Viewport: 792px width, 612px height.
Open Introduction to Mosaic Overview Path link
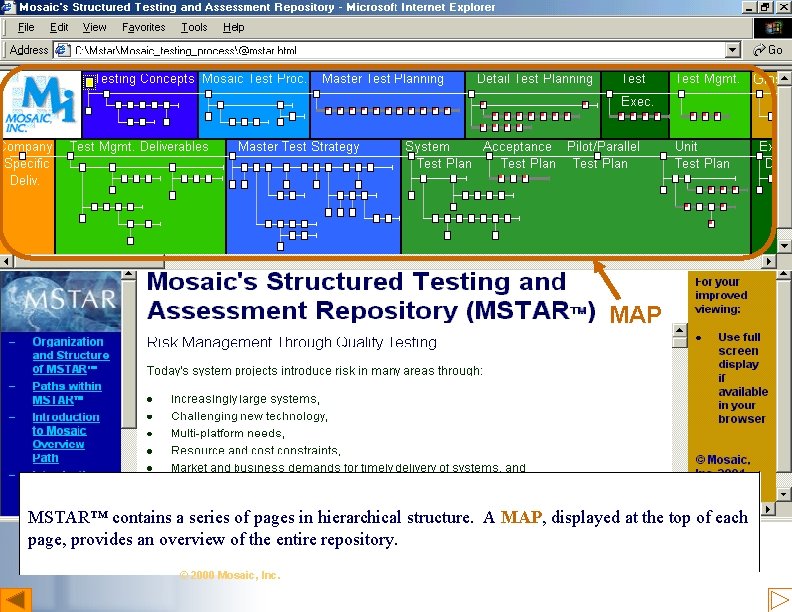point(66,437)
